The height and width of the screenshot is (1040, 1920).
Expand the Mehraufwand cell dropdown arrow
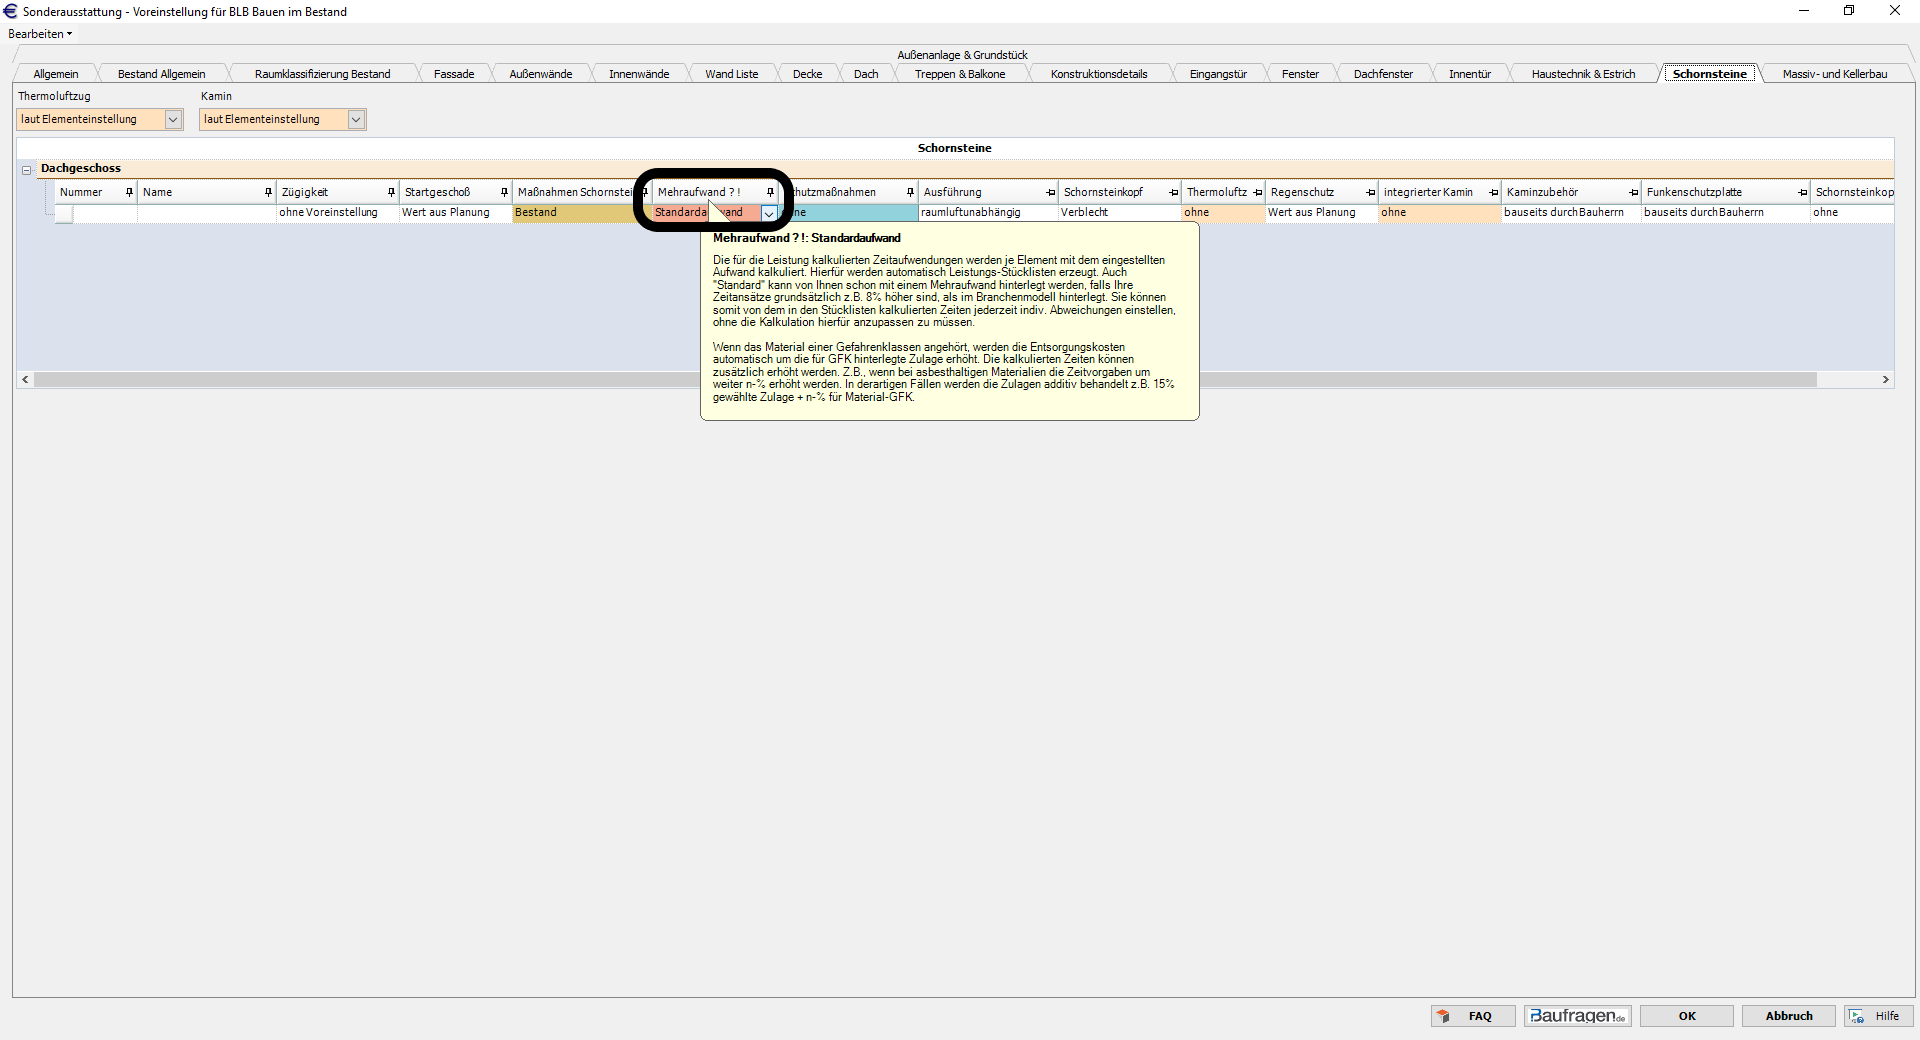pyautogui.click(x=768, y=213)
